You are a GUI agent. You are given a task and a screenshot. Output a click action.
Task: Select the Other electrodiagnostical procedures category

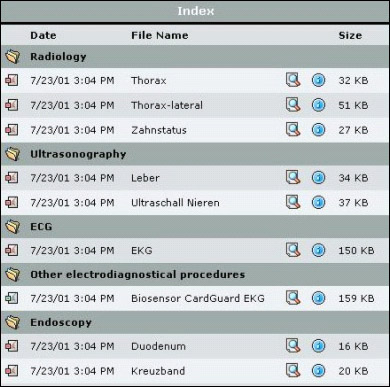click(138, 274)
